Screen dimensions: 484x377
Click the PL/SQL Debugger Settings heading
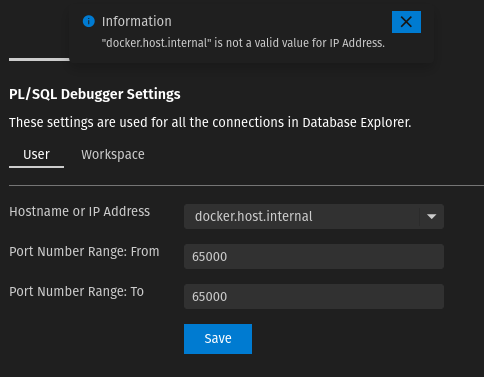[95, 94]
